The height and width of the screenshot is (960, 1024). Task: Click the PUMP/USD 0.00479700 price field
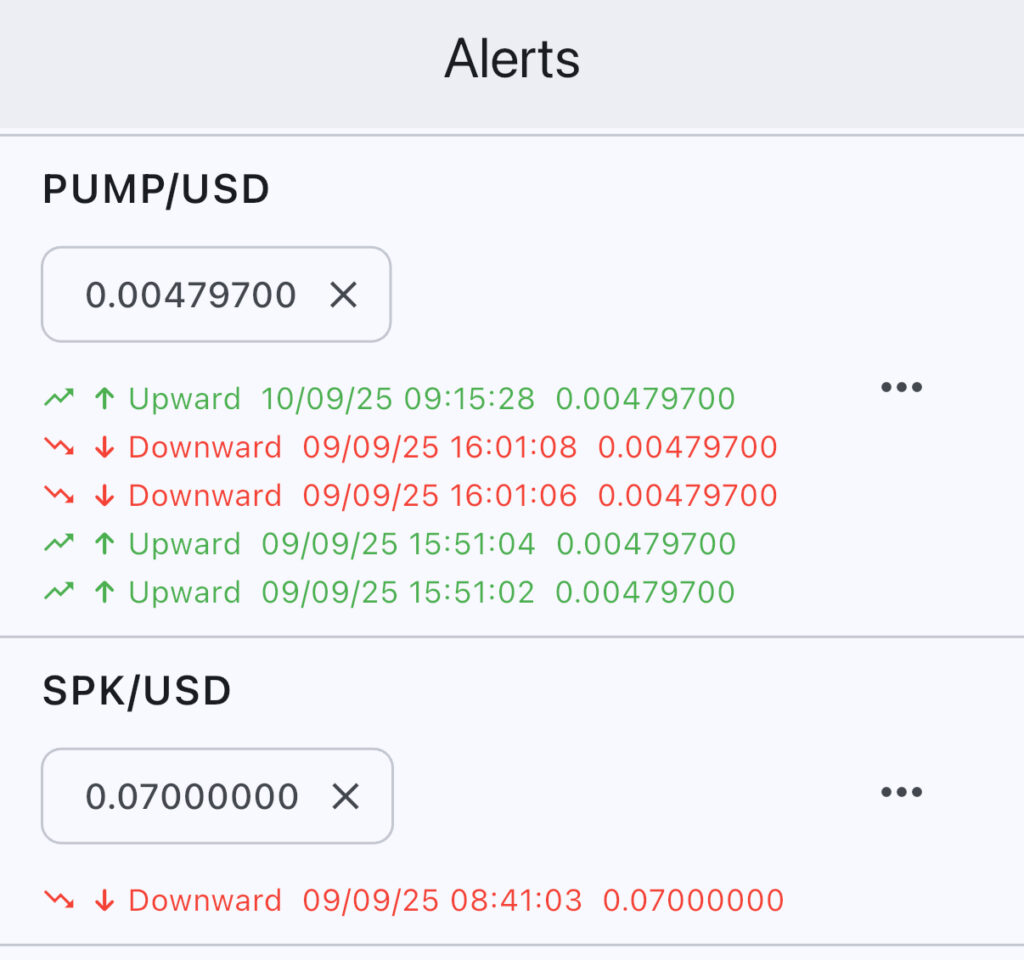(191, 295)
